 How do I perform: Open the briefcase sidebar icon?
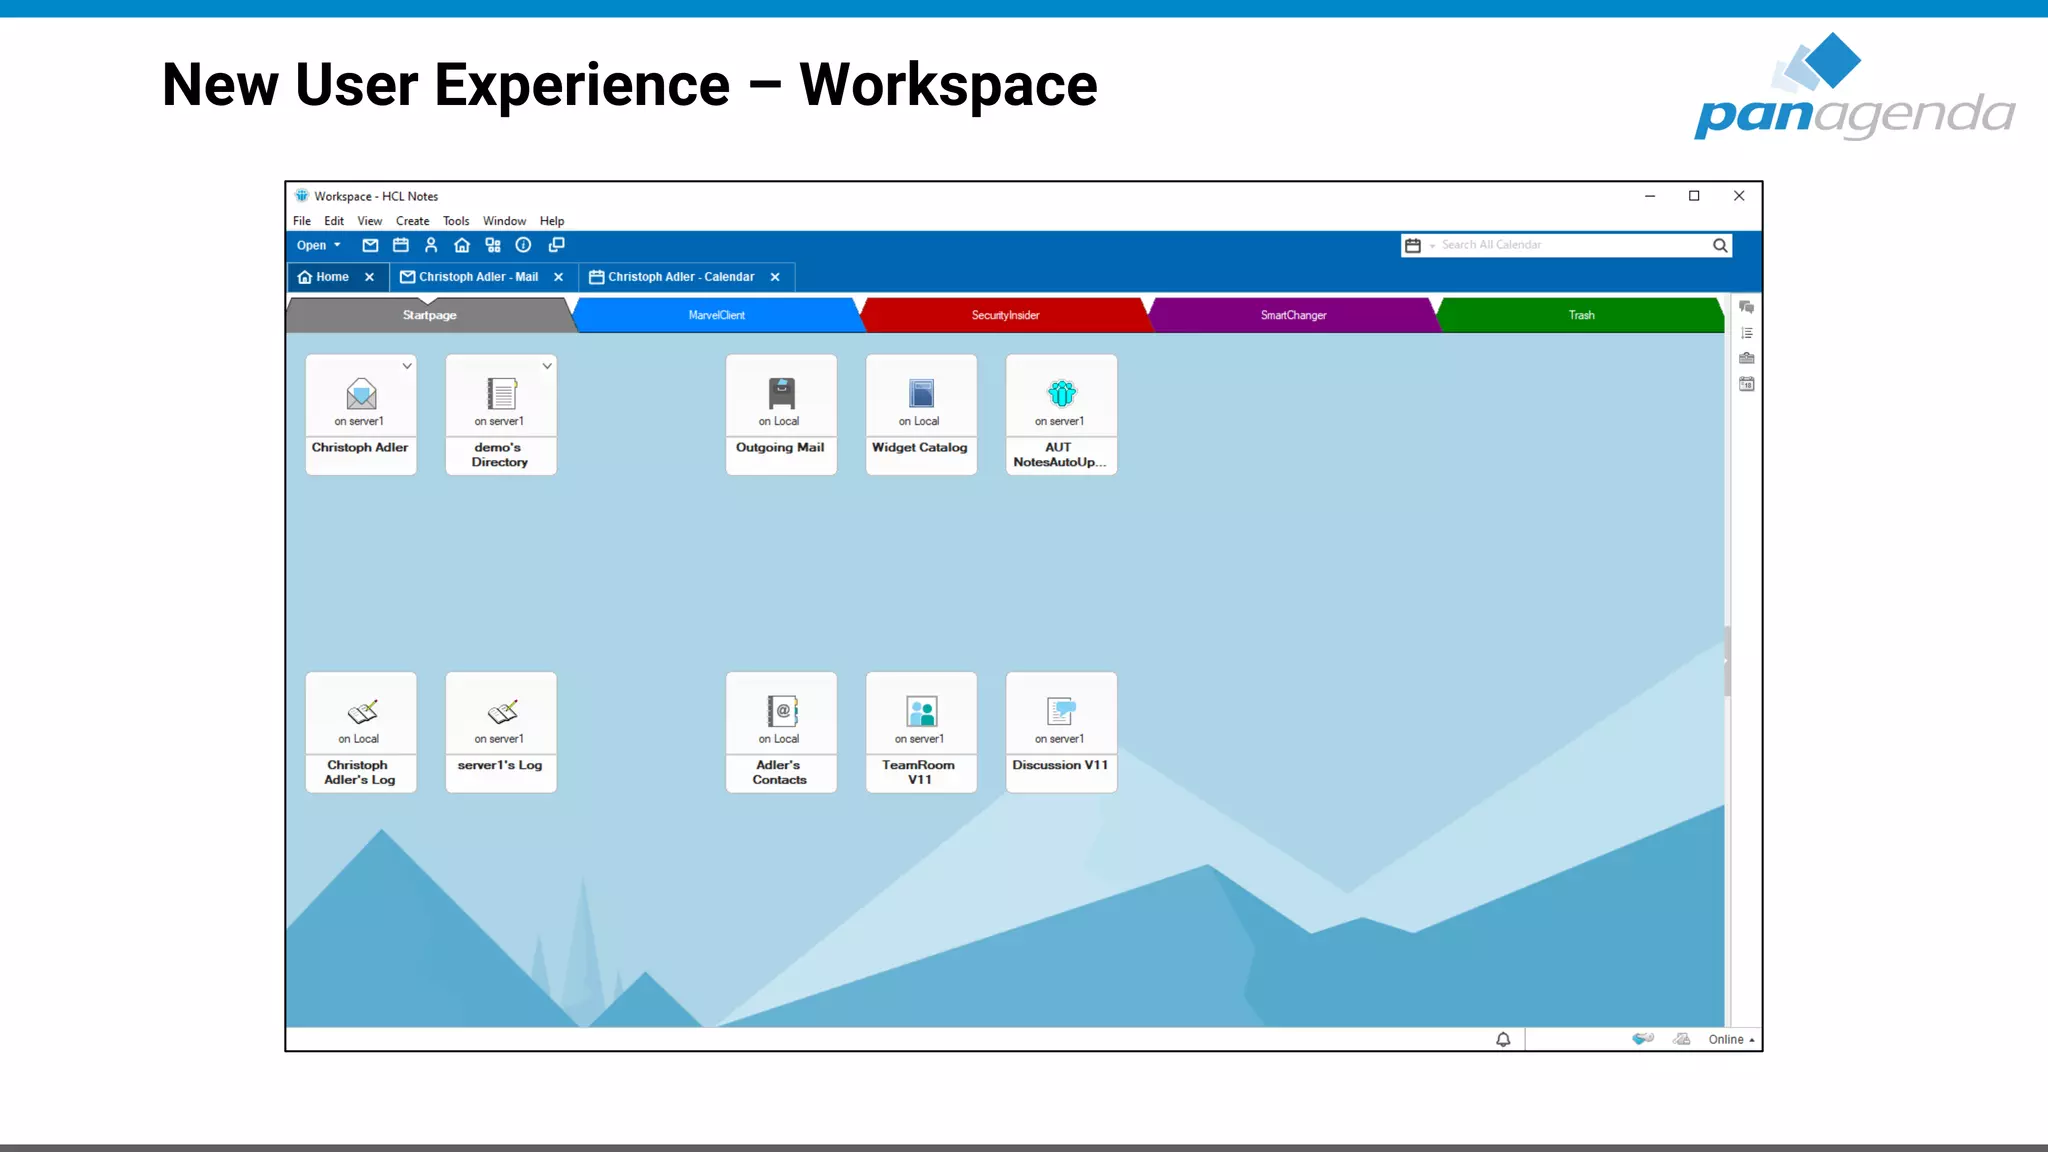pyautogui.click(x=1747, y=358)
